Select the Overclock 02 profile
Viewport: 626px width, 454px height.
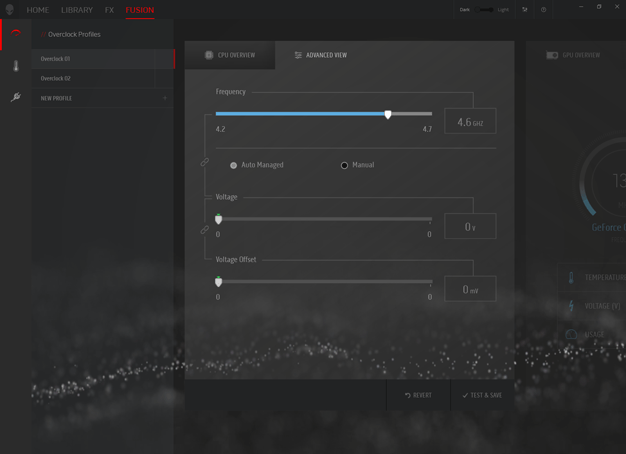pyautogui.click(x=103, y=78)
